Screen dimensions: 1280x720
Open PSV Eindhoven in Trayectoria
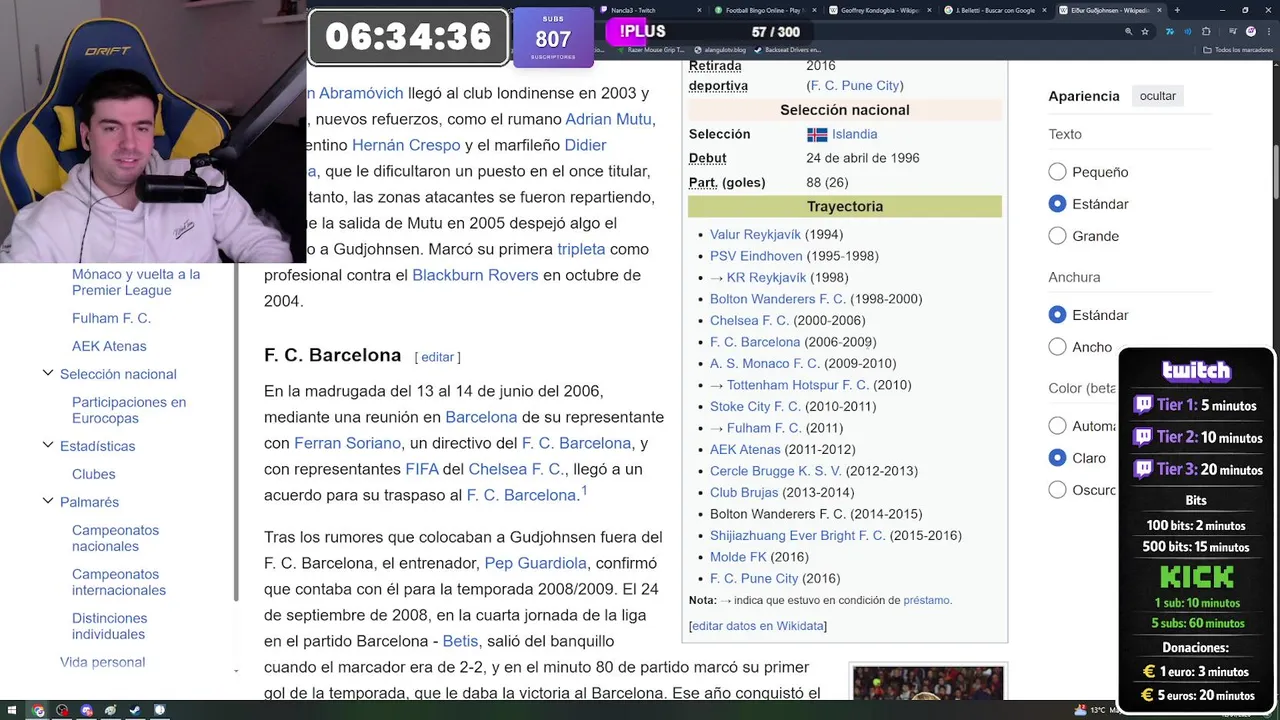pos(756,256)
